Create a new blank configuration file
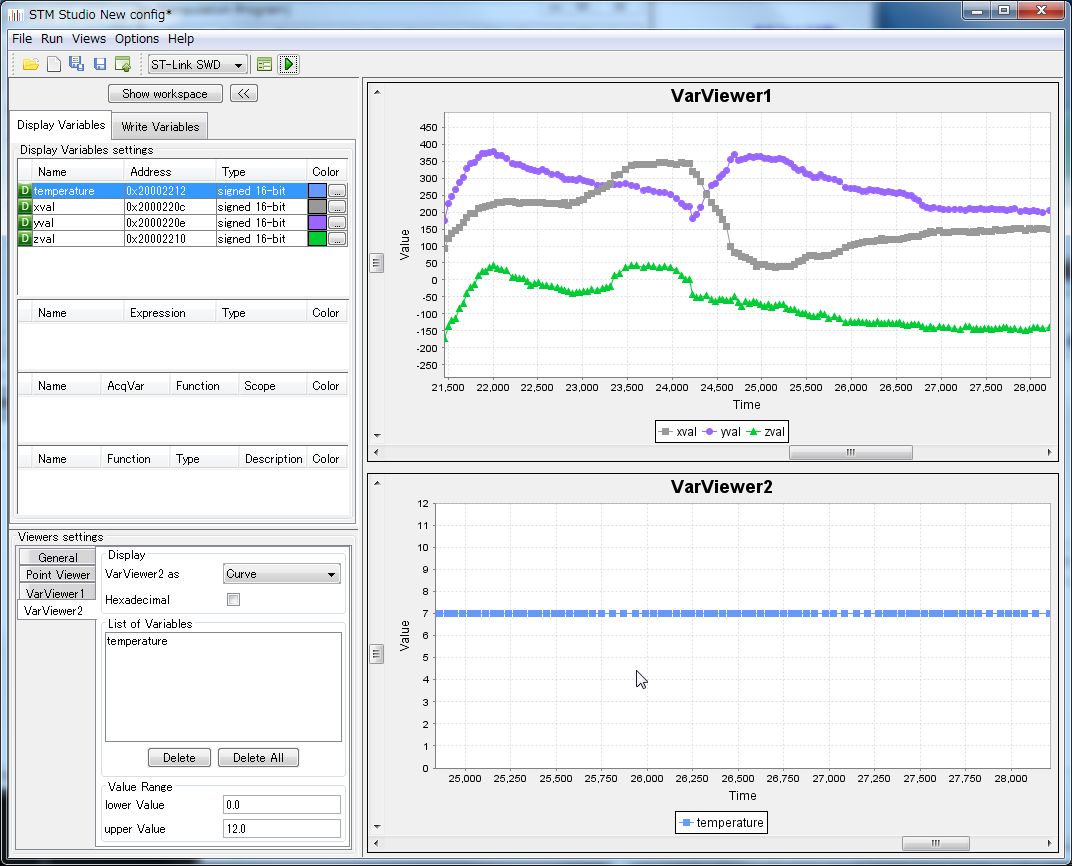Viewport: 1072px width, 866px height. point(54,65)
